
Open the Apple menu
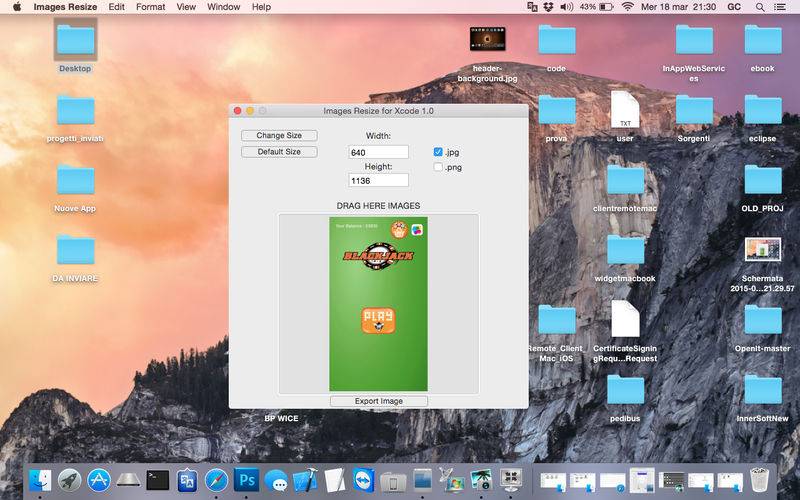tap(17, 7)
